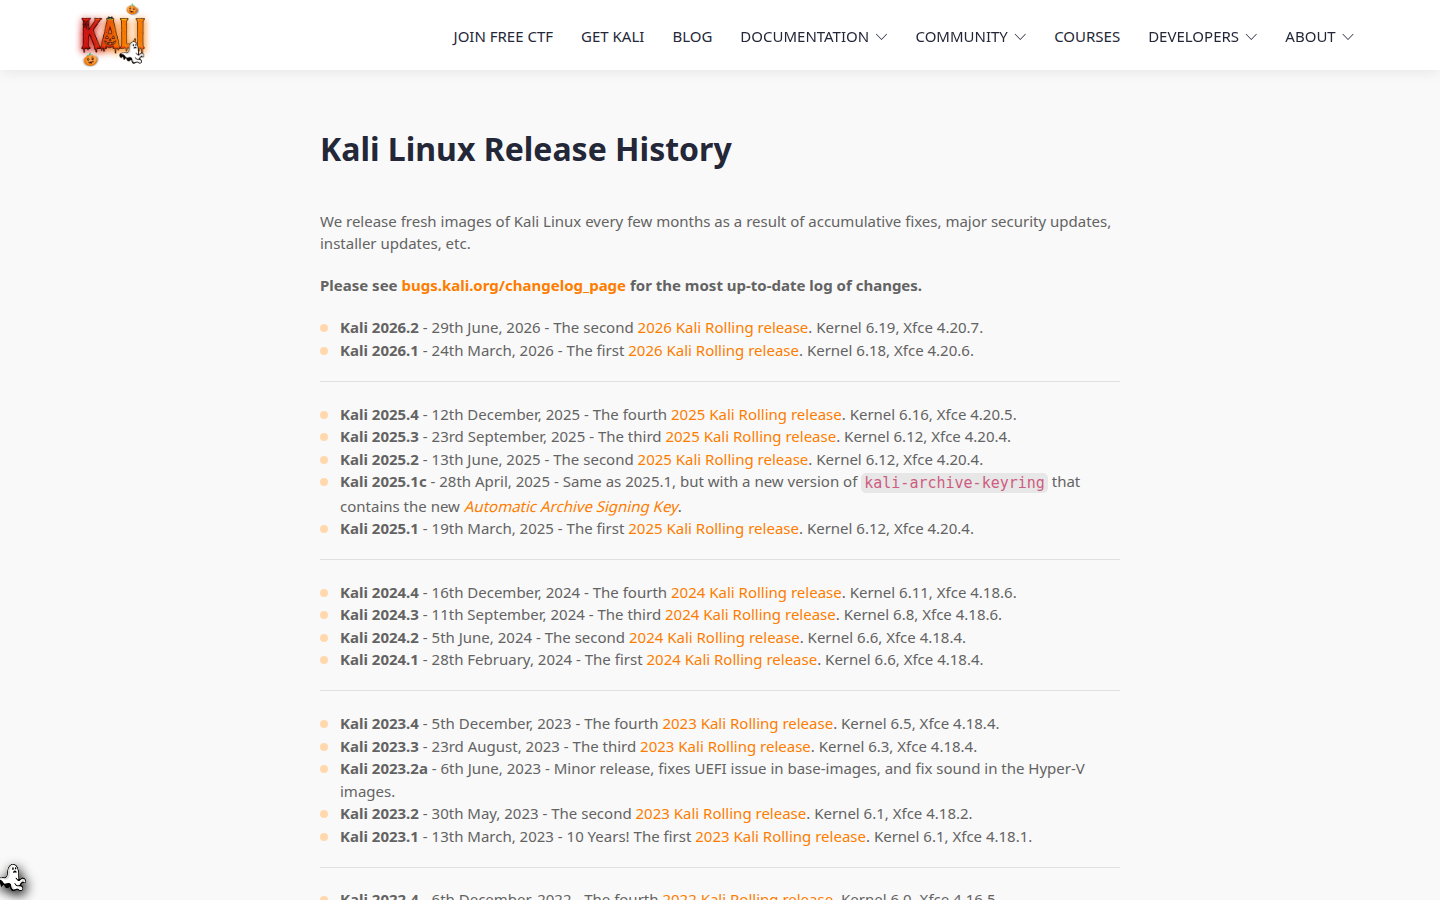Open the Kali 2023.2 rolling release link
The image size is (1440, 900).
(721, 814)
